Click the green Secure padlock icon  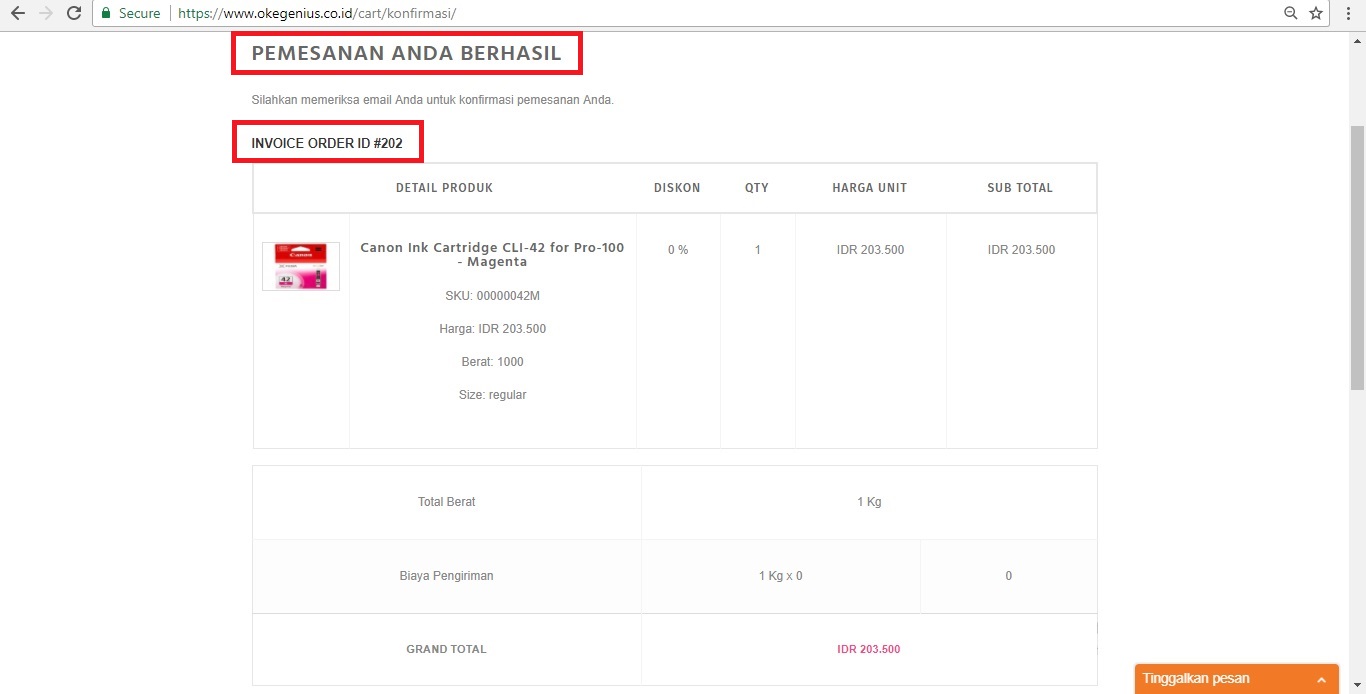[x=106, y=14]
